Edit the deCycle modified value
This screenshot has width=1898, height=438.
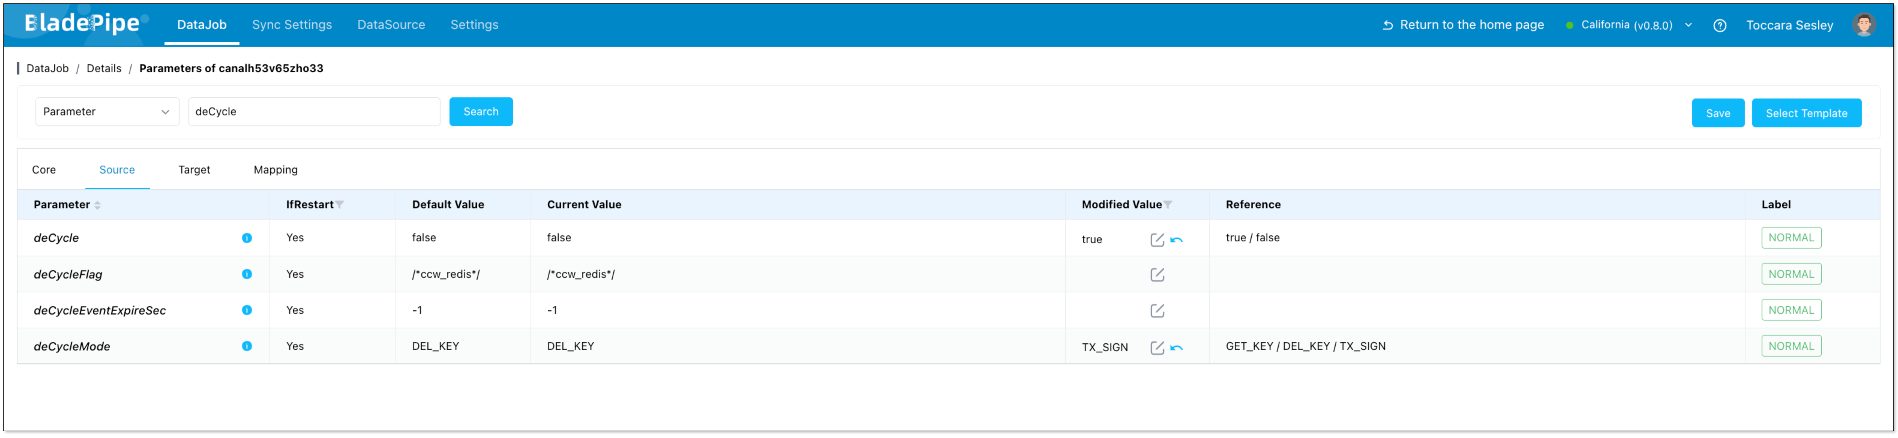[1157, 240]
